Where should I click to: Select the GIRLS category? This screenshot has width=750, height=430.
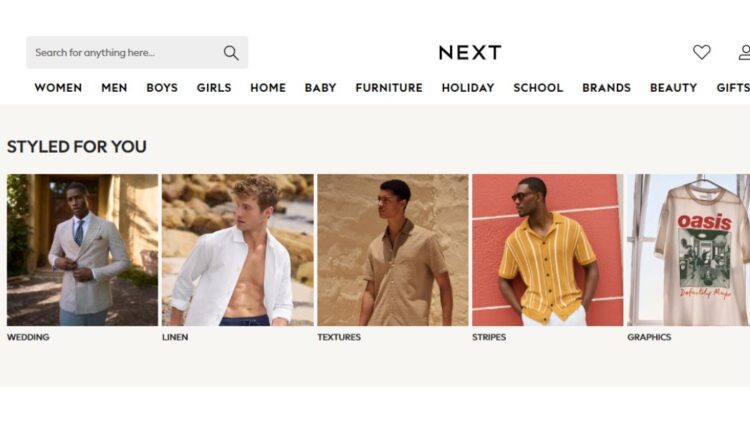pyautogui.click(x=214, y=88)
